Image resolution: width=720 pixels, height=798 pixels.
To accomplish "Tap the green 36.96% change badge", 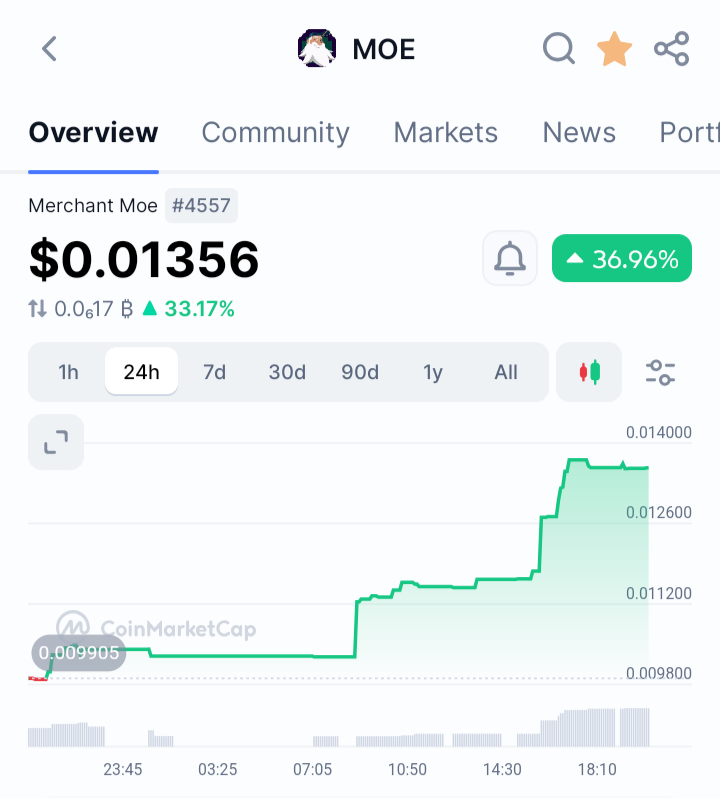I will 622,258.
